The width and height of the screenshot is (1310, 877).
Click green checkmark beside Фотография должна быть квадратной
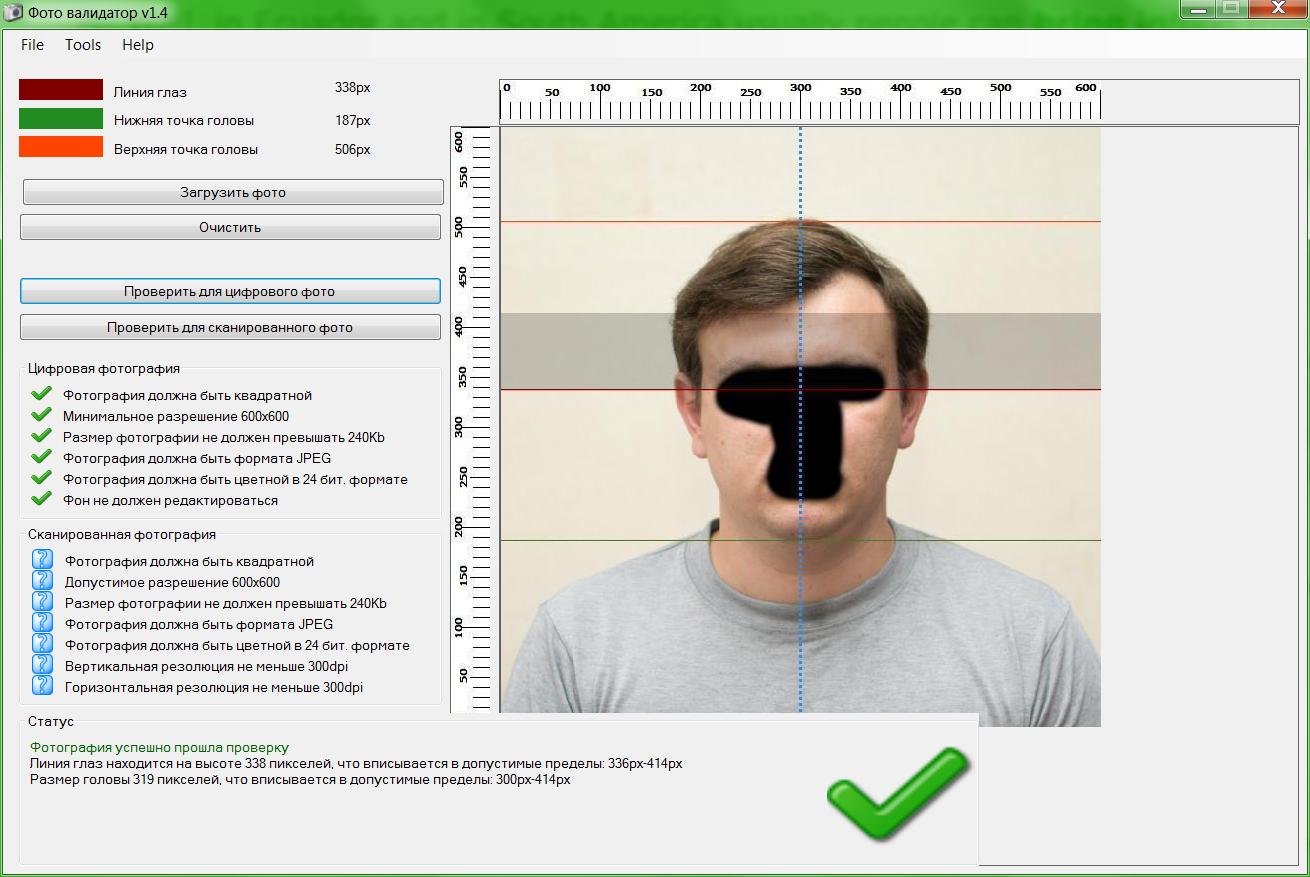(x=41, y=394)
